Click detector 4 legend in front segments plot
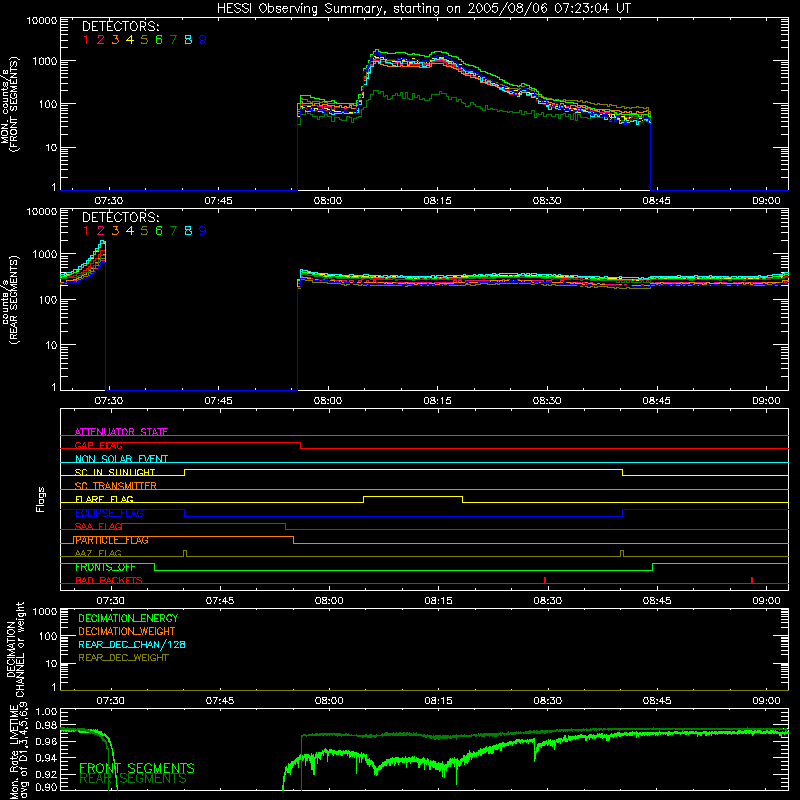Viewport: 800px width, 800px height. click(x=130, y=40)
